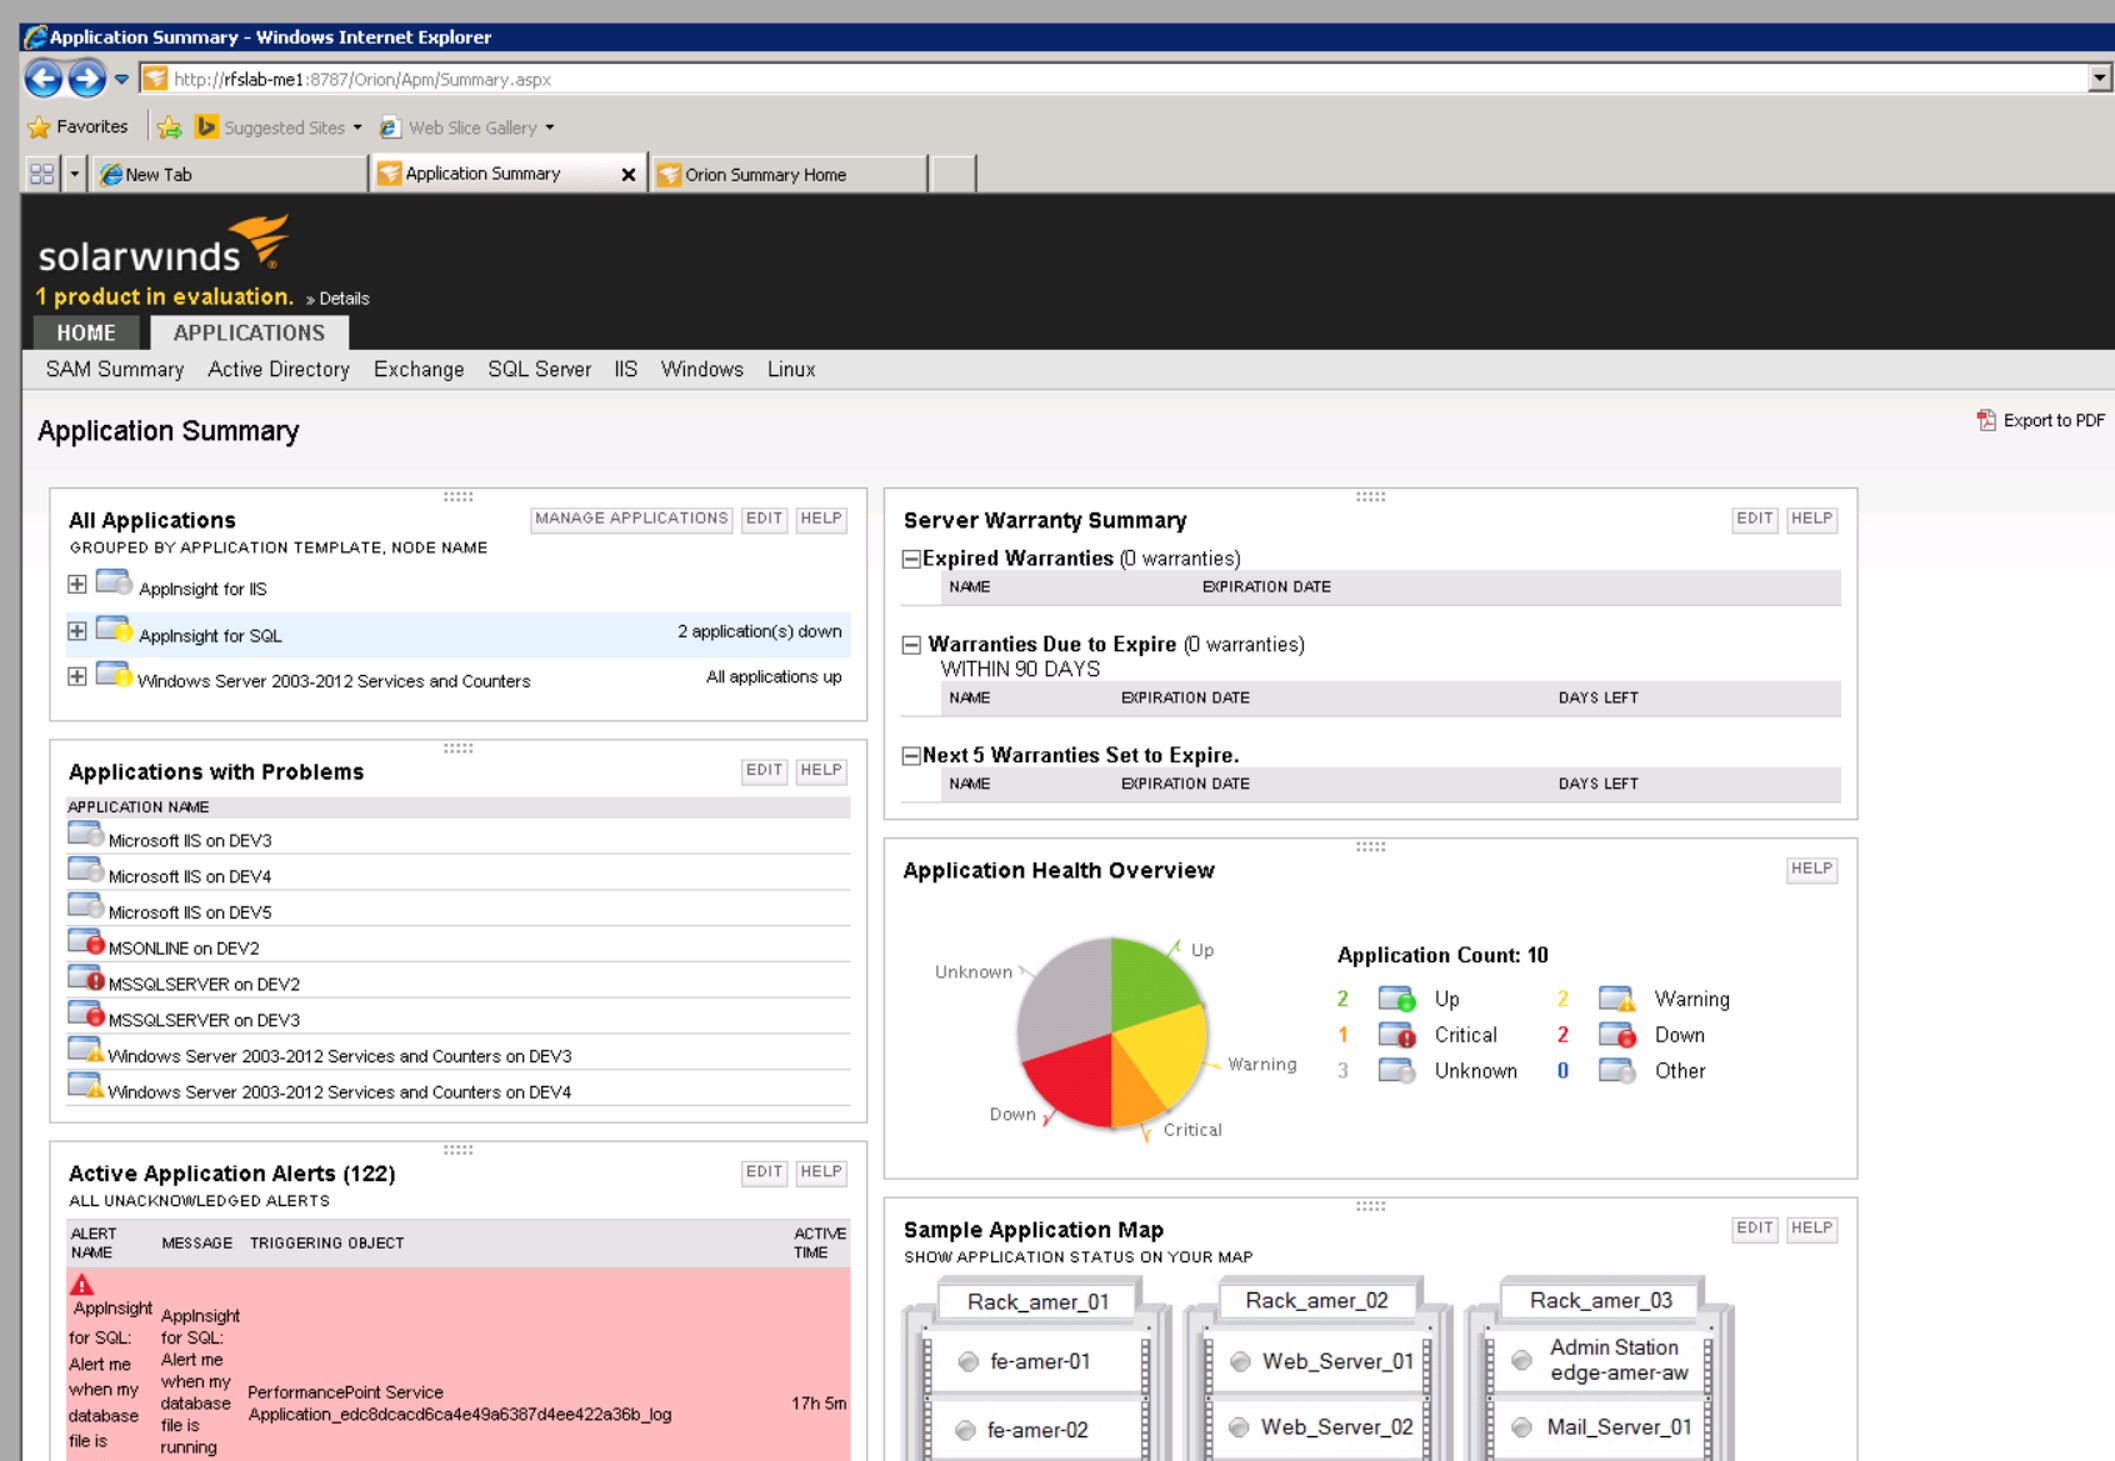This screenshot has width=2115, height=1461.
Task: Open the SAM Summary menu item
Action: coord(115,369)
